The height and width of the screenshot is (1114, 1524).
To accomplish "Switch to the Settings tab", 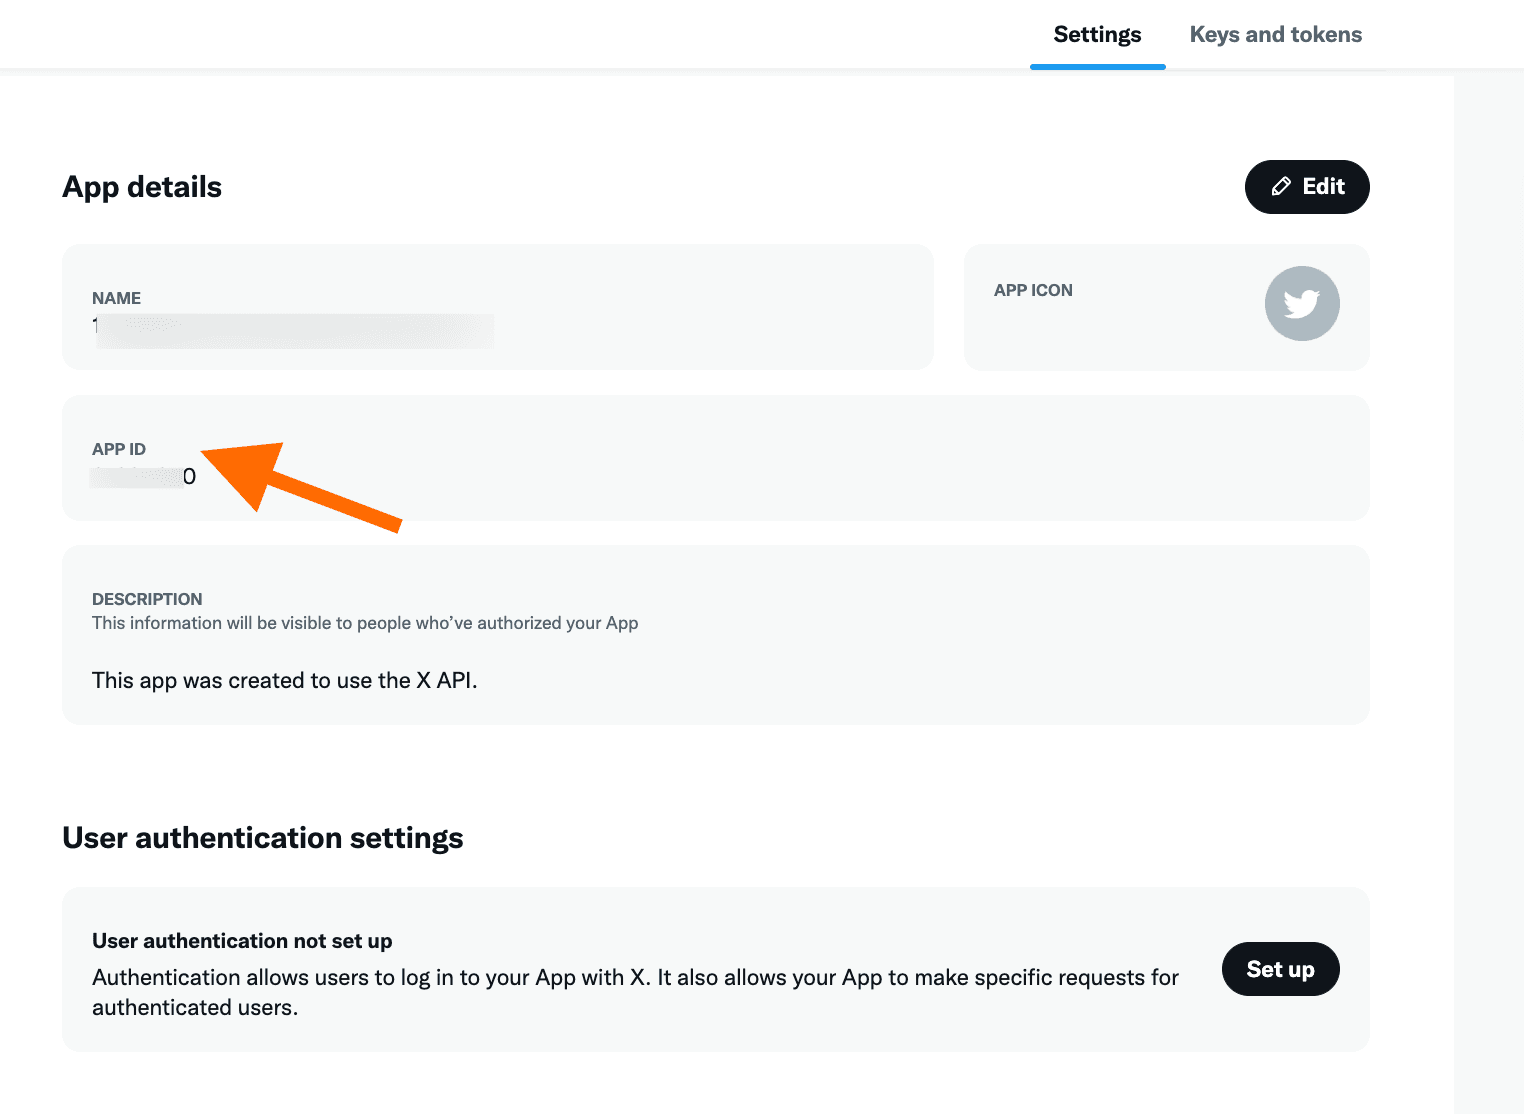I will pyautogui.click(x=1097, y=35).
